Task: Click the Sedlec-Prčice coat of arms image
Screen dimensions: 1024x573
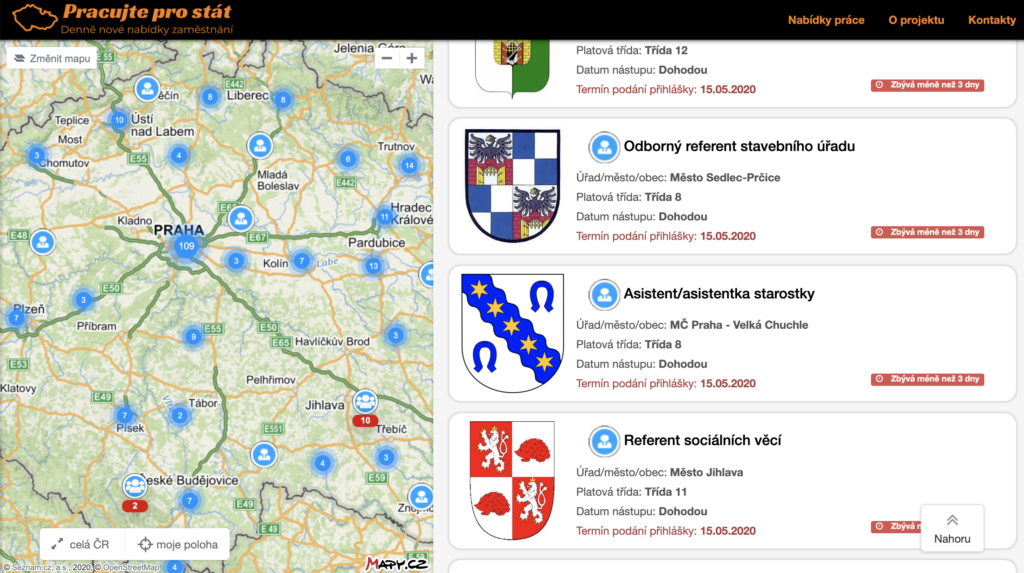Action: coord(512,186)
